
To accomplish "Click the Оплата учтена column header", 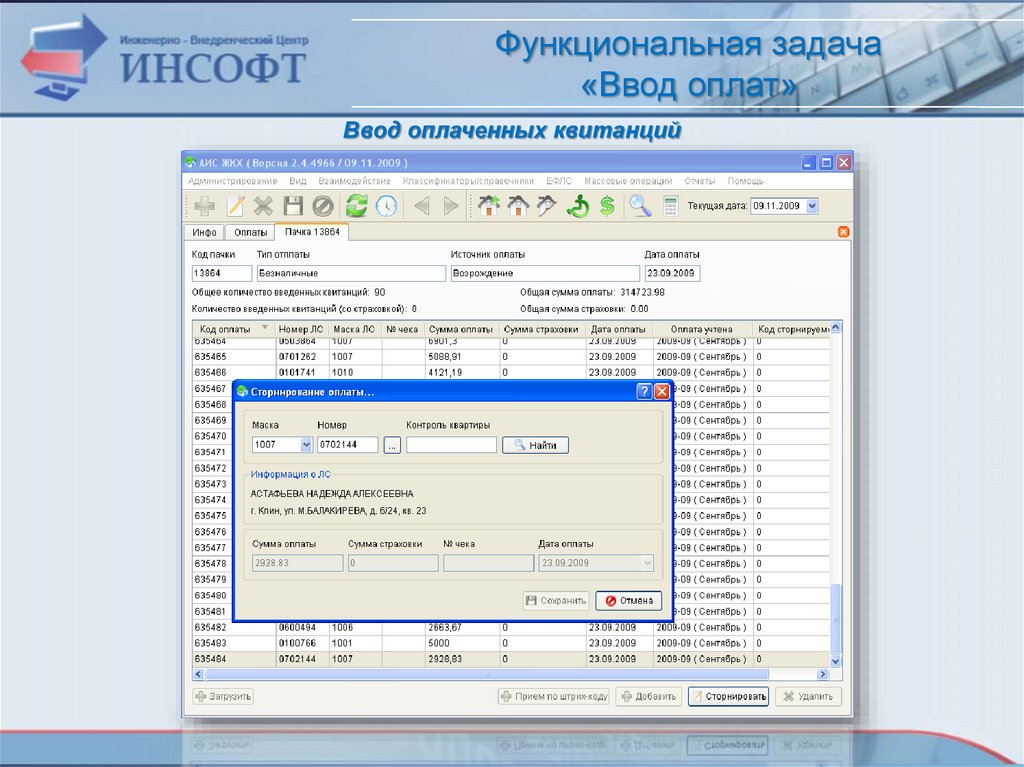I will [702, 329].
